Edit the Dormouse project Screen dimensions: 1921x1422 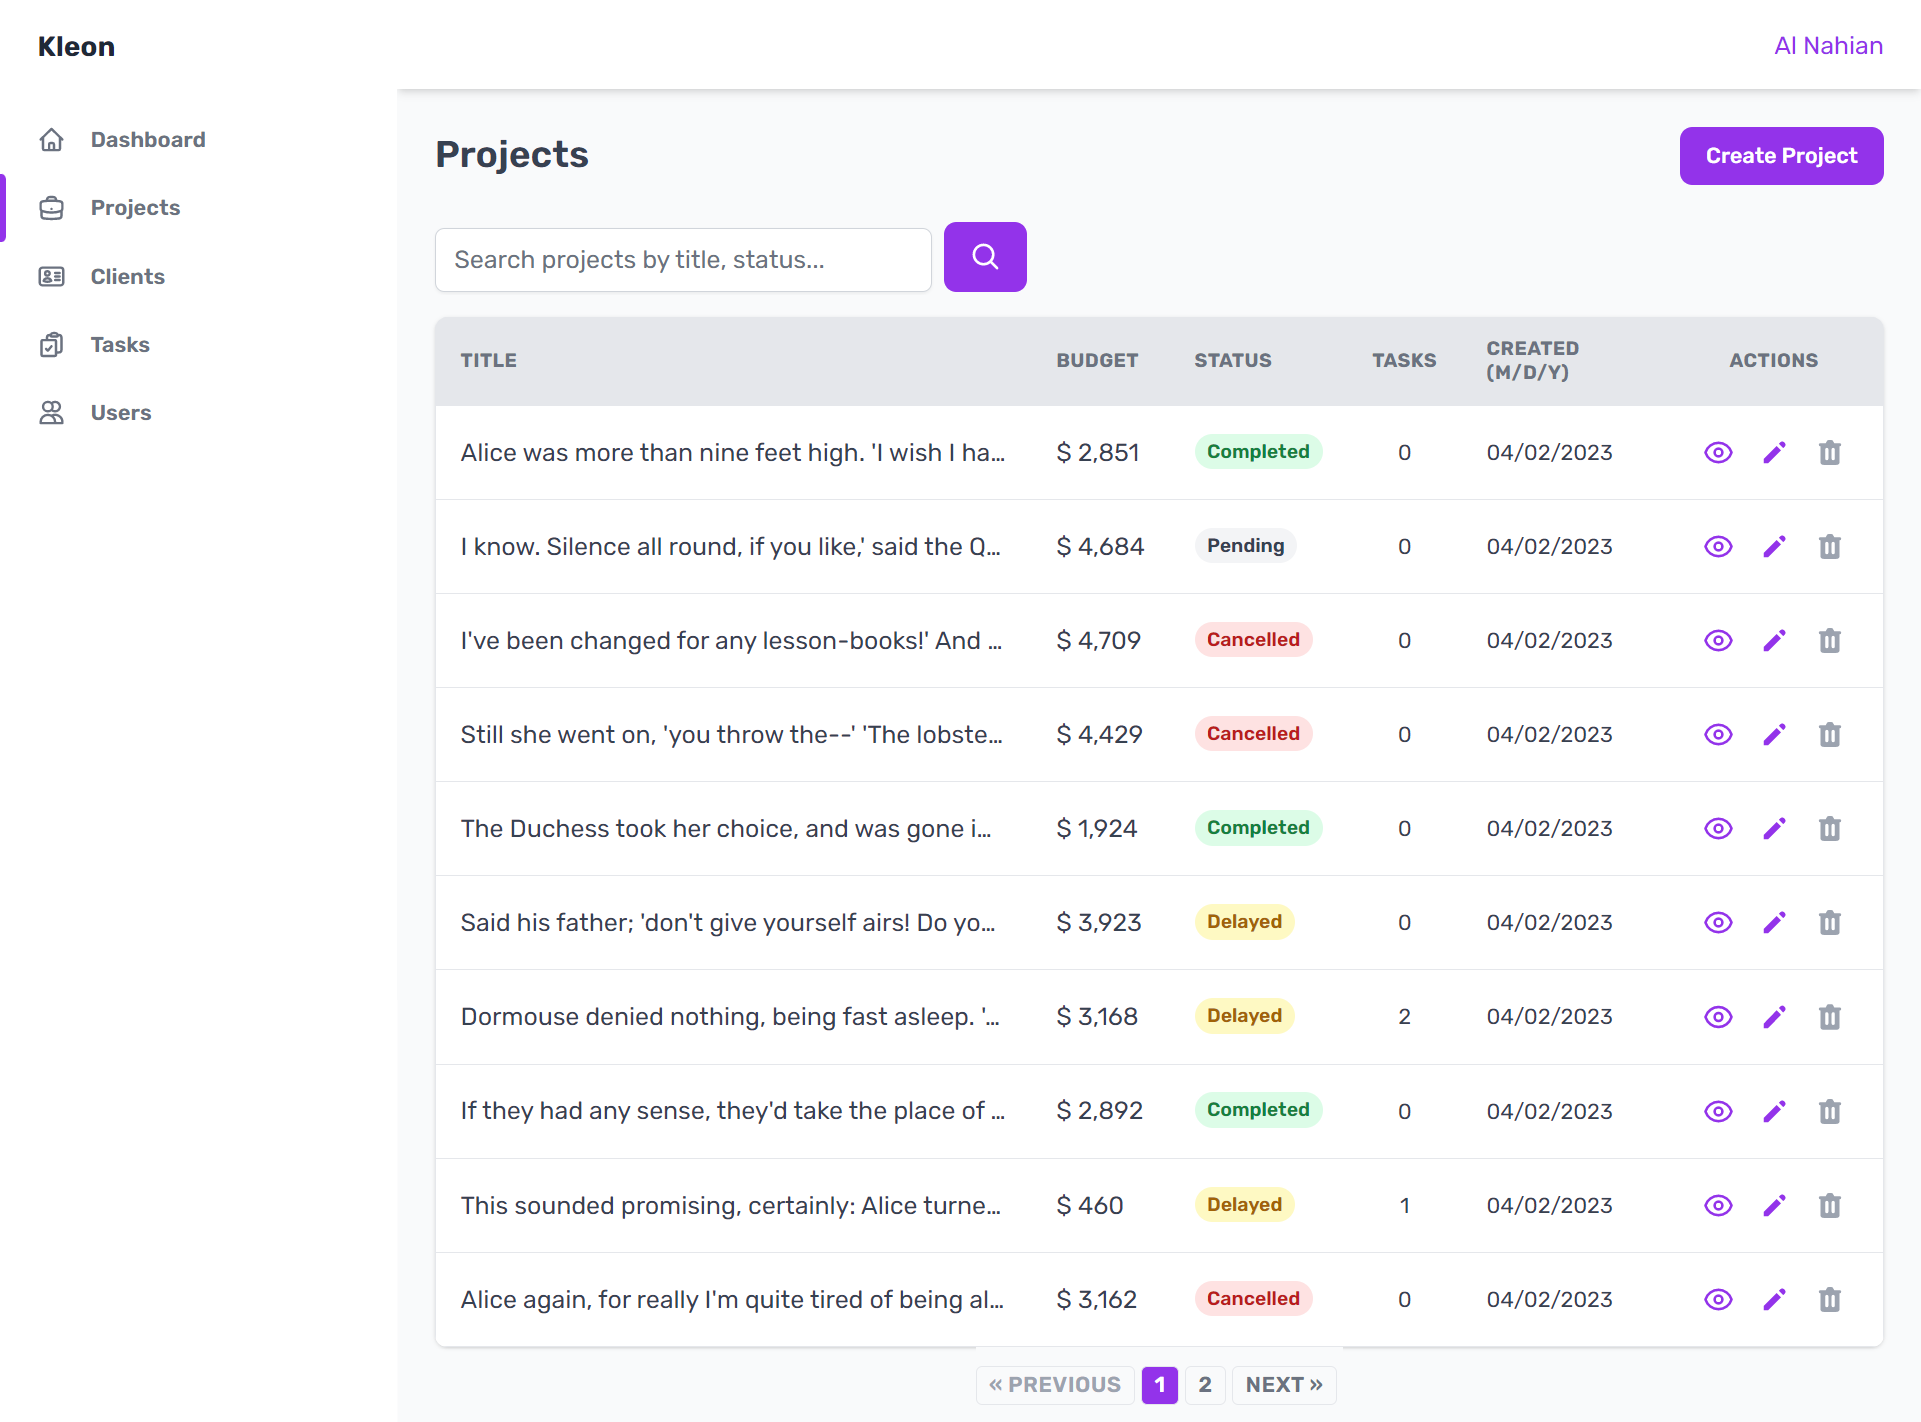[1773, 1017]
